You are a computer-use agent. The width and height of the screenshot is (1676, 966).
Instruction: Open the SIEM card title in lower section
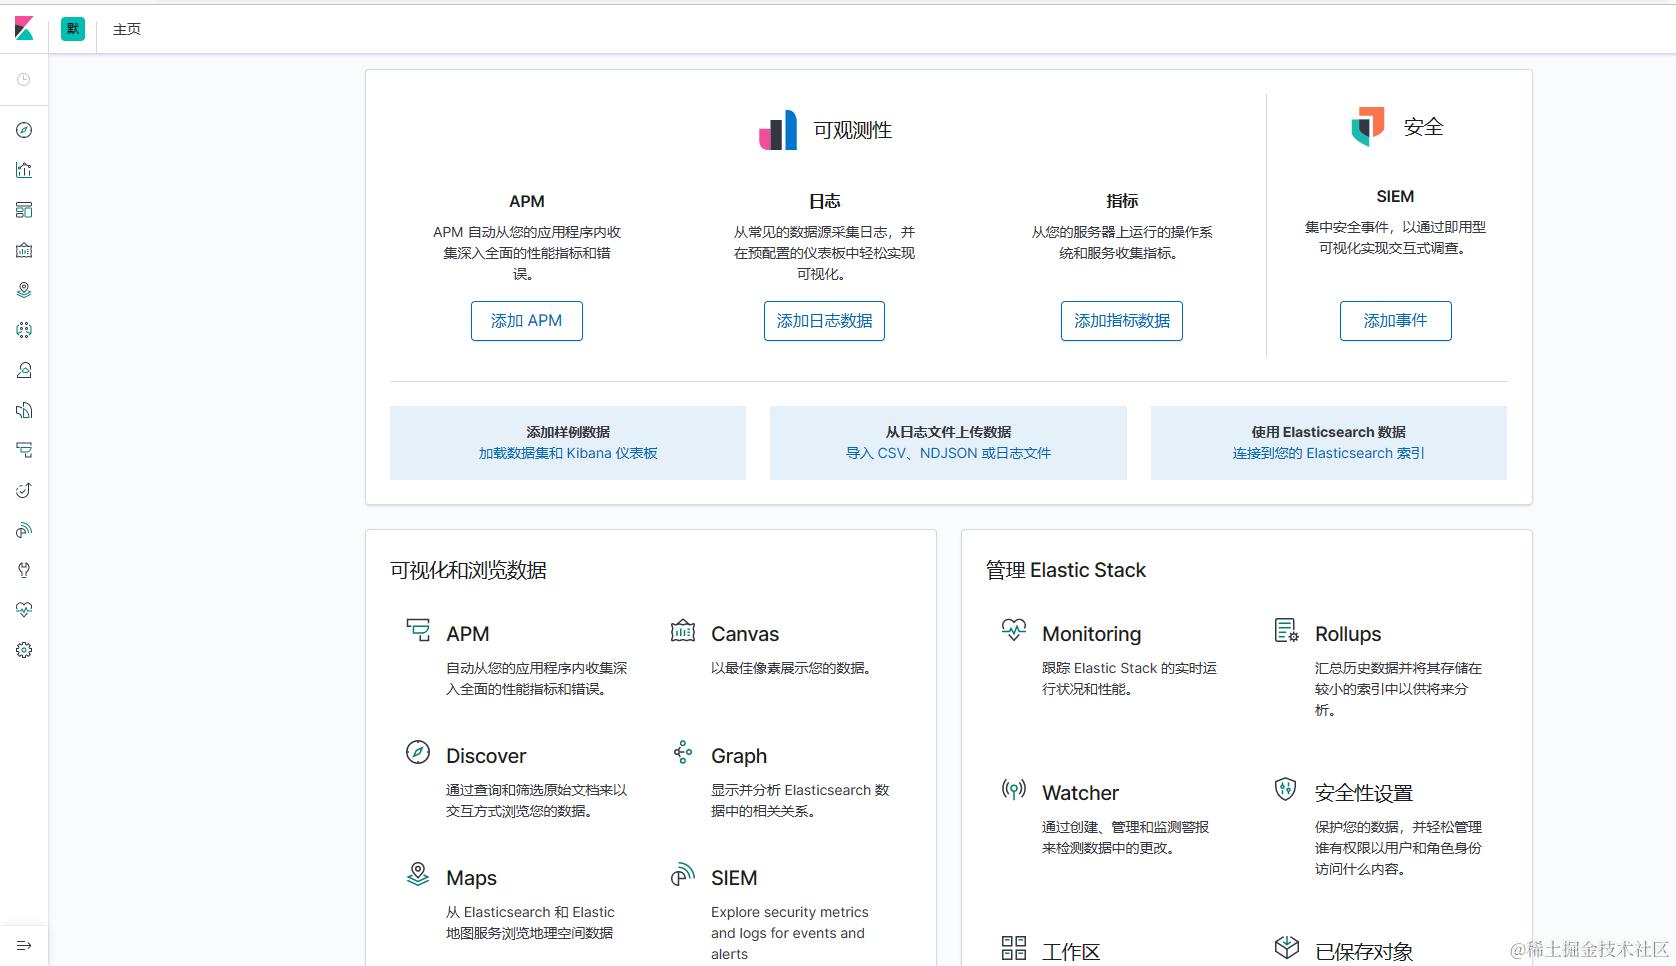click(734, 878)
